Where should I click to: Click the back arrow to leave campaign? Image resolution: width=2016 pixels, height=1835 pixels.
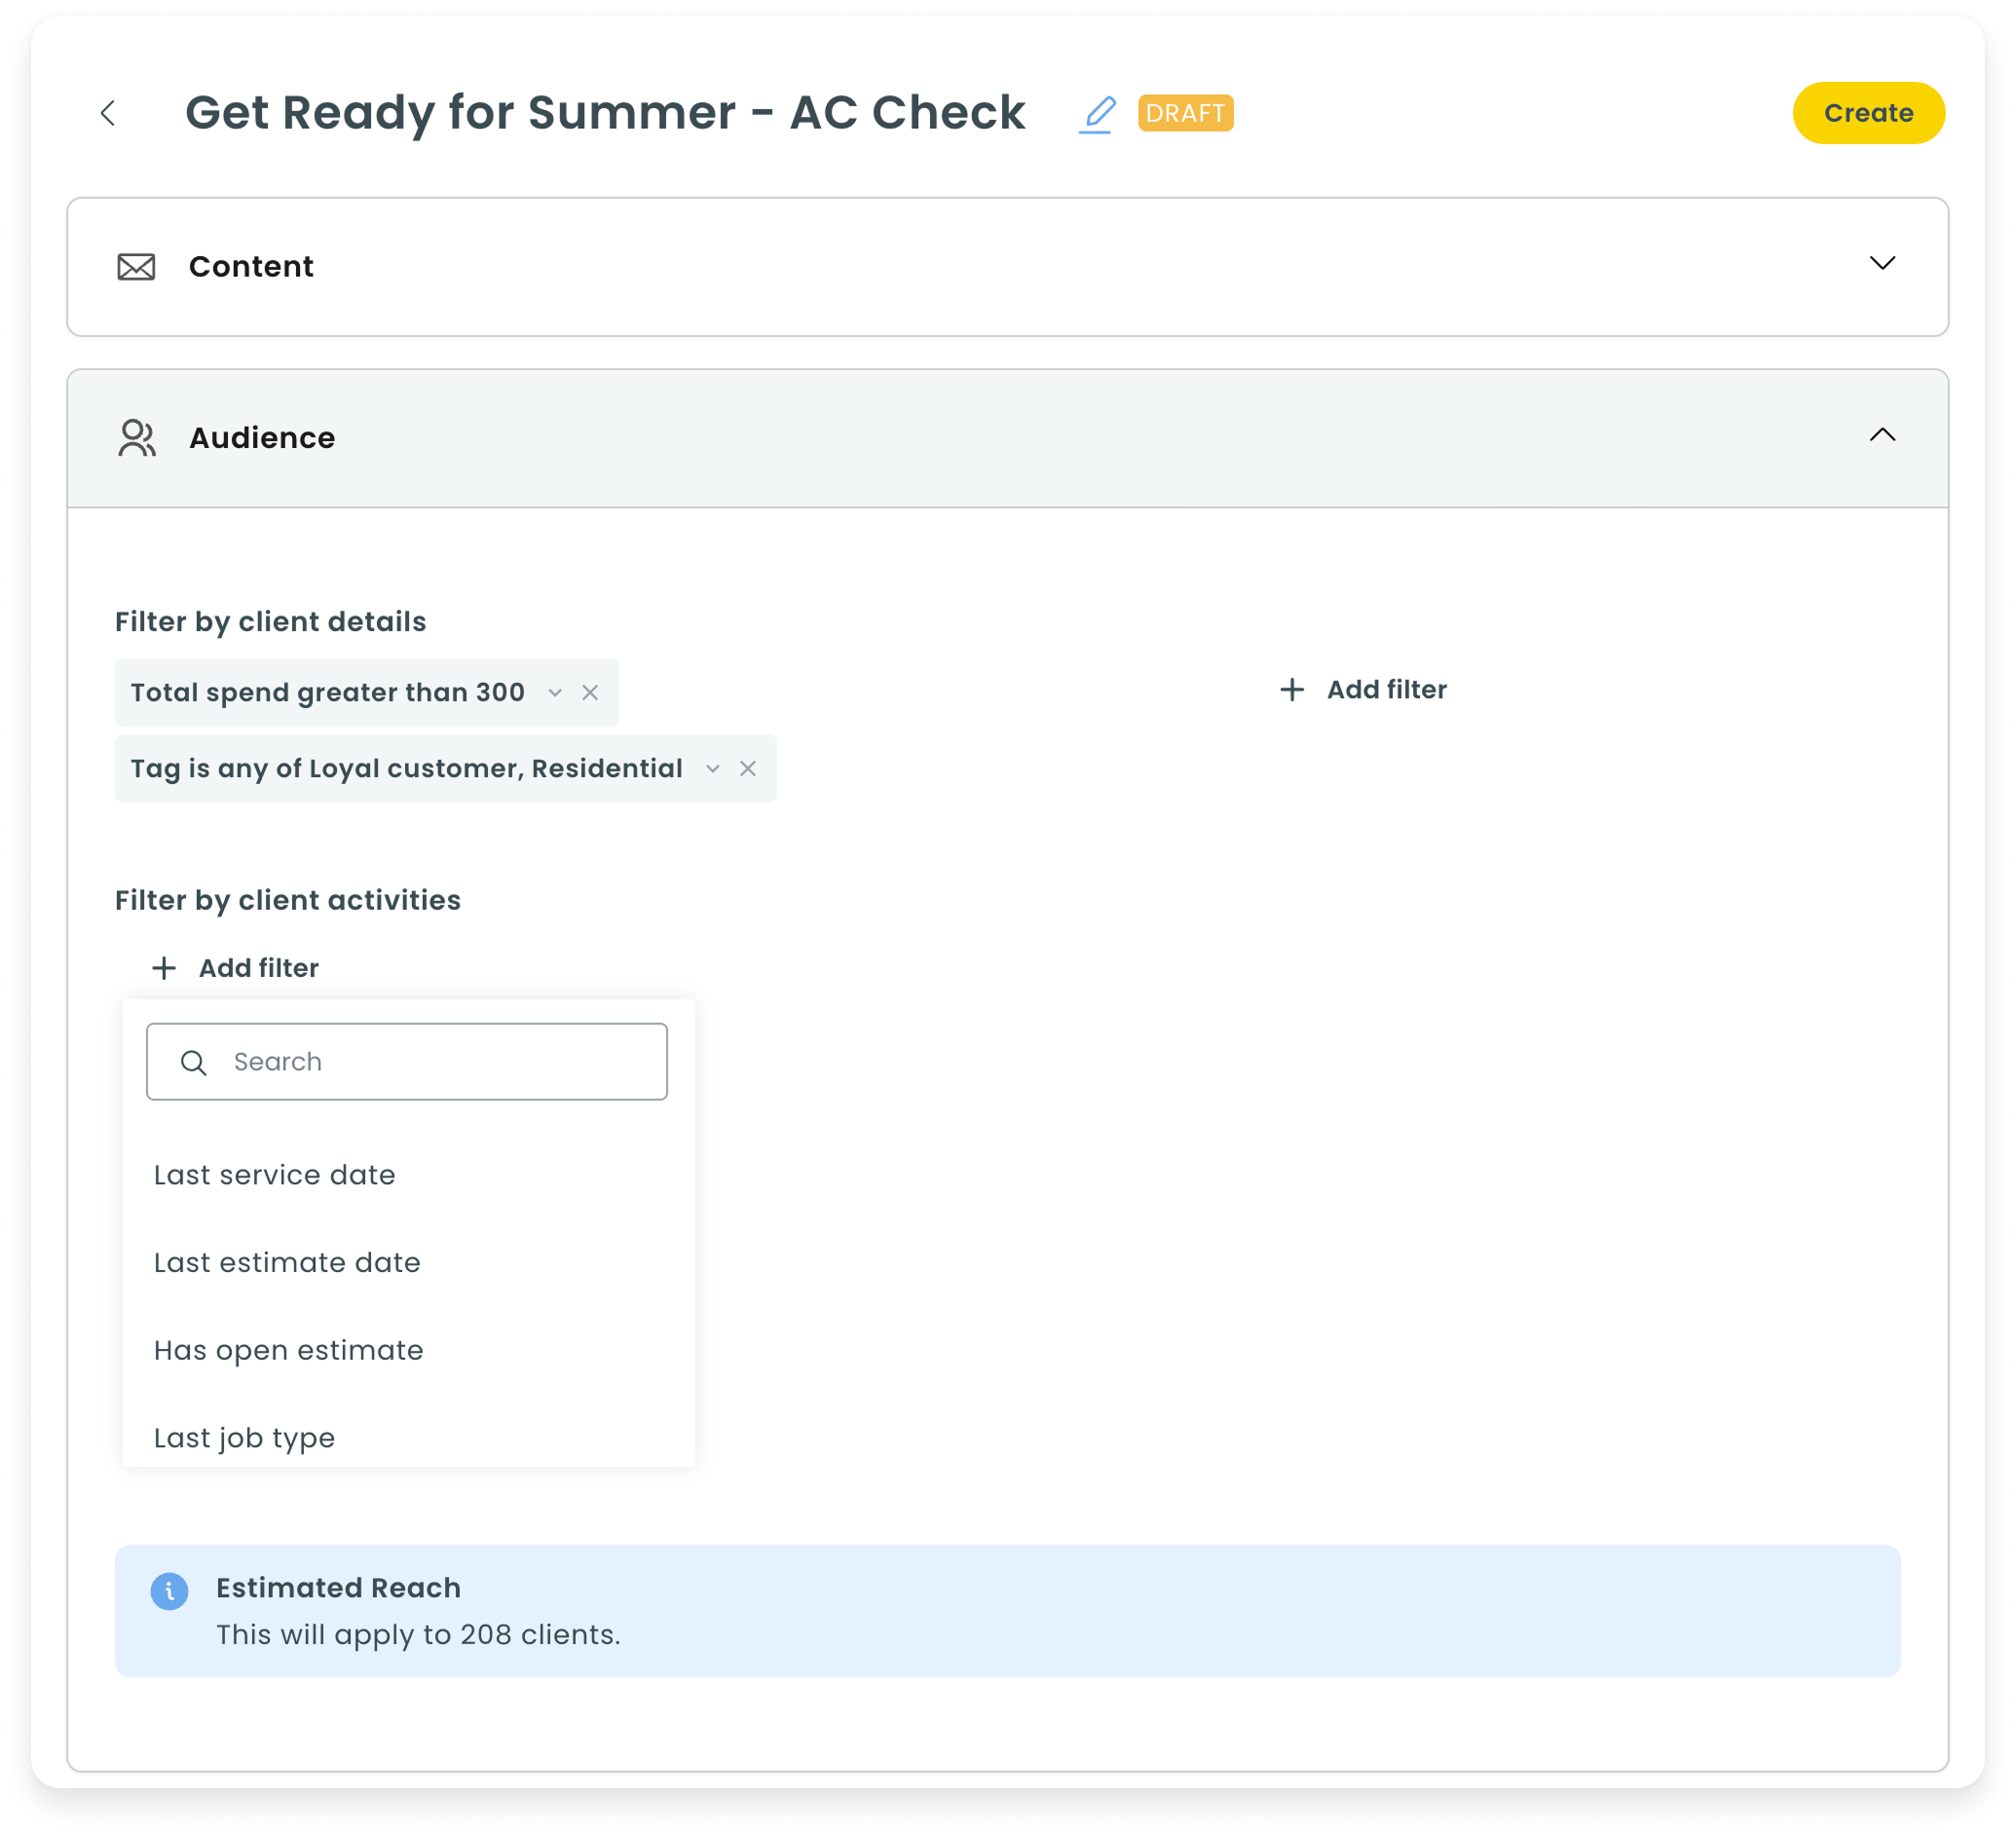(x=108, y=113)
